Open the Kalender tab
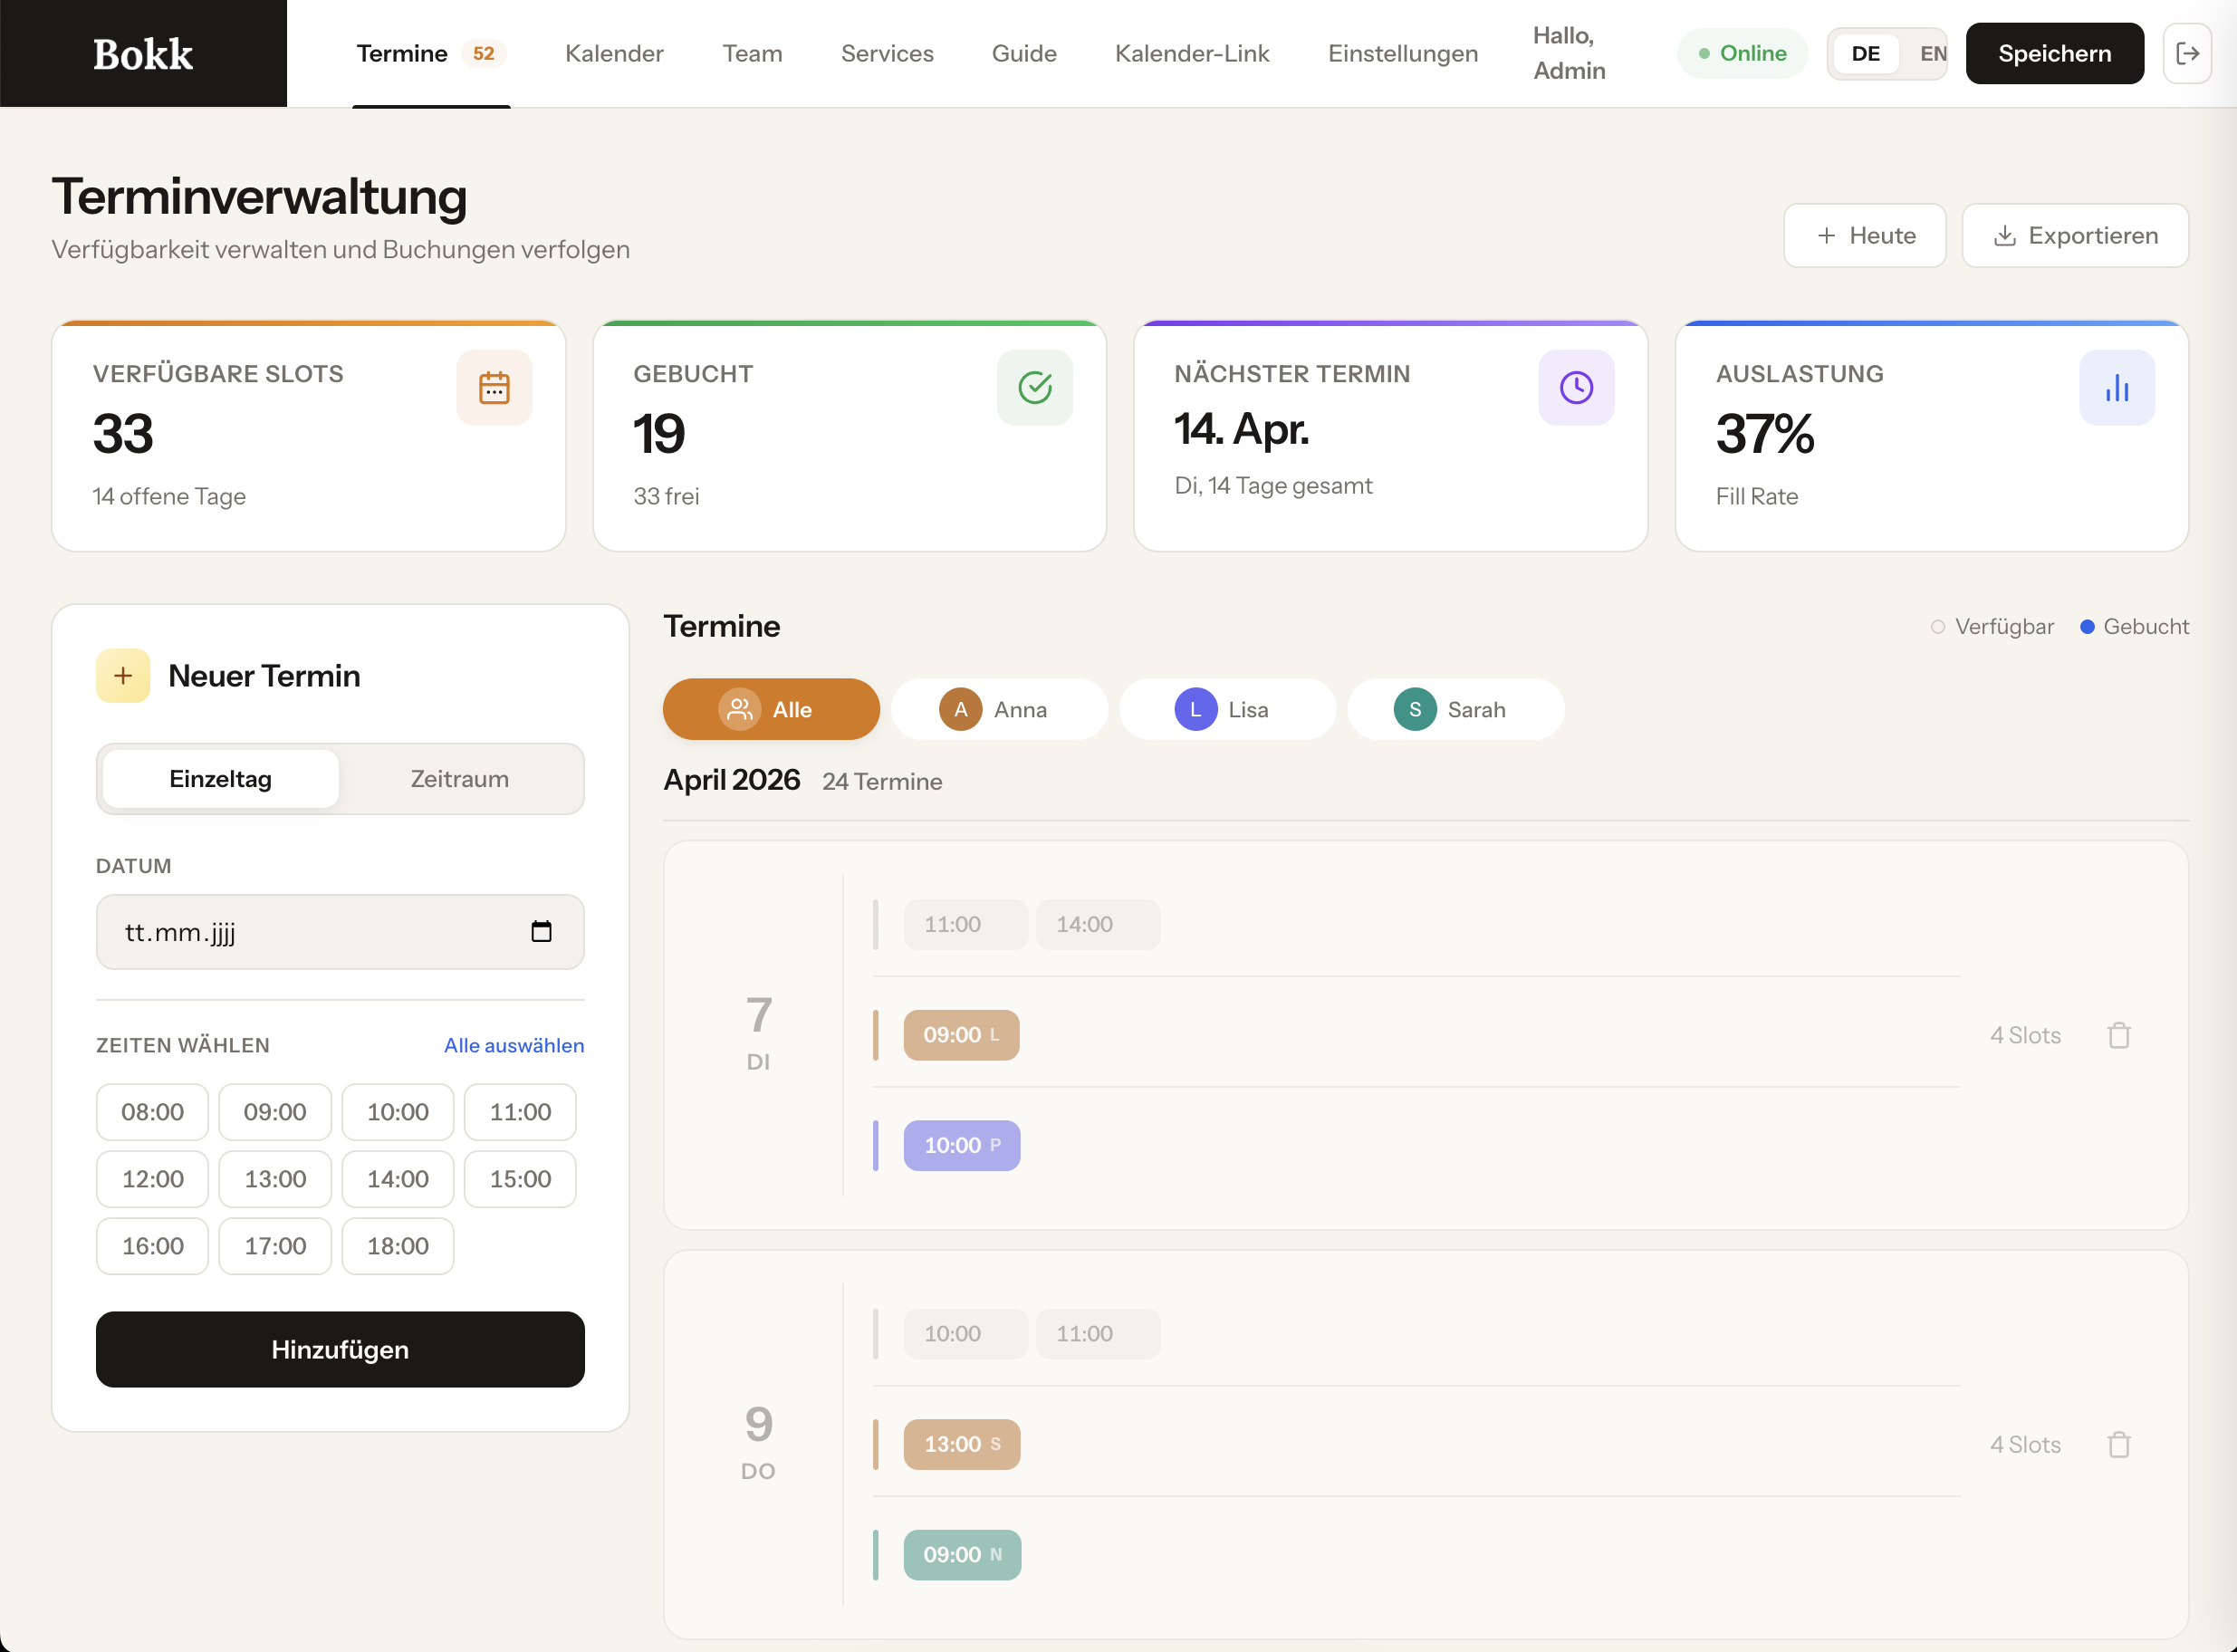The height and width of the screenshot is (1652, 2237). [614, 53]
